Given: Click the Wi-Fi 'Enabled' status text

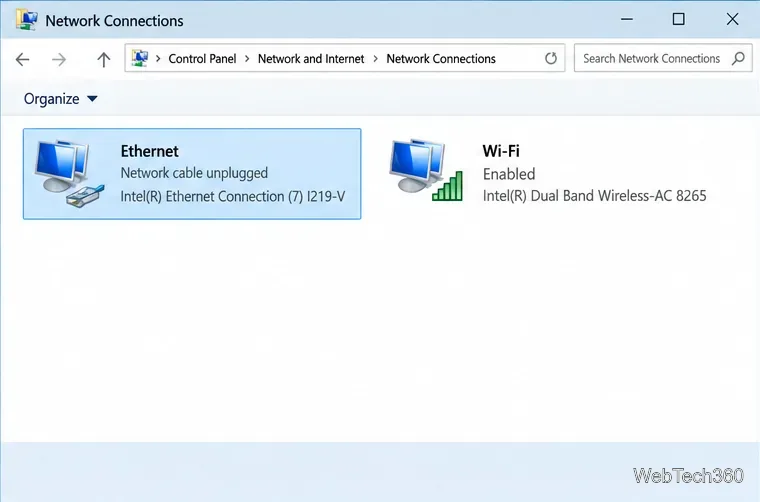Looking at the screenshot, I should [509, 174].
